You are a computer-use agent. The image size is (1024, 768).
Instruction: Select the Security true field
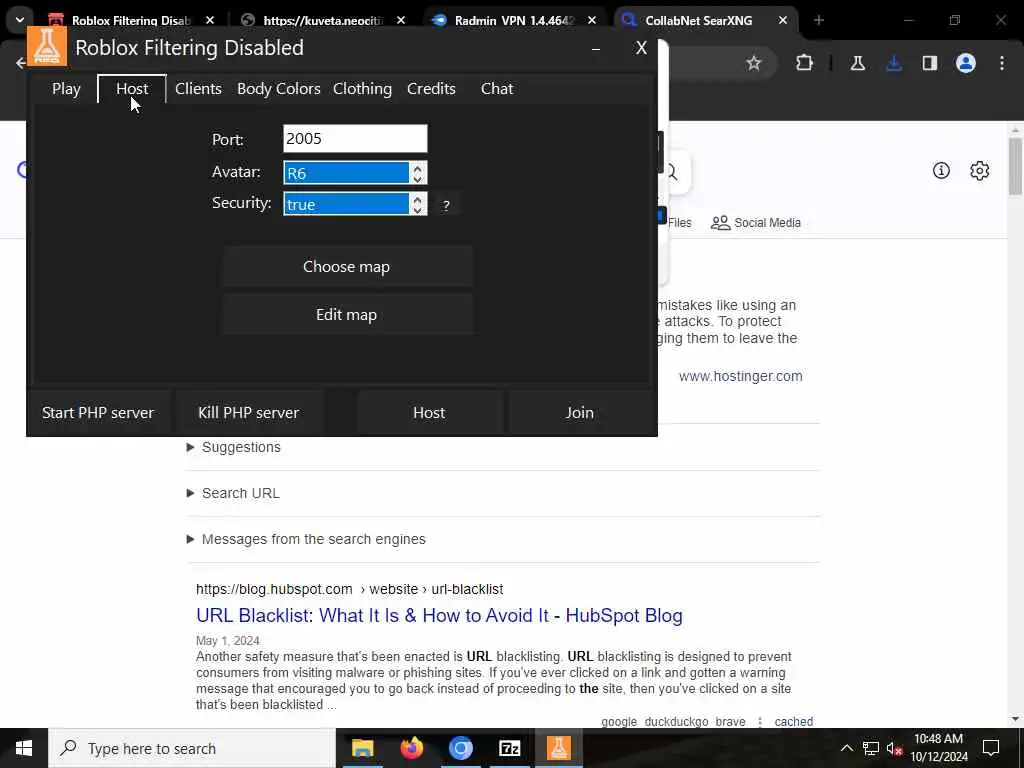[x=346, y=204]
